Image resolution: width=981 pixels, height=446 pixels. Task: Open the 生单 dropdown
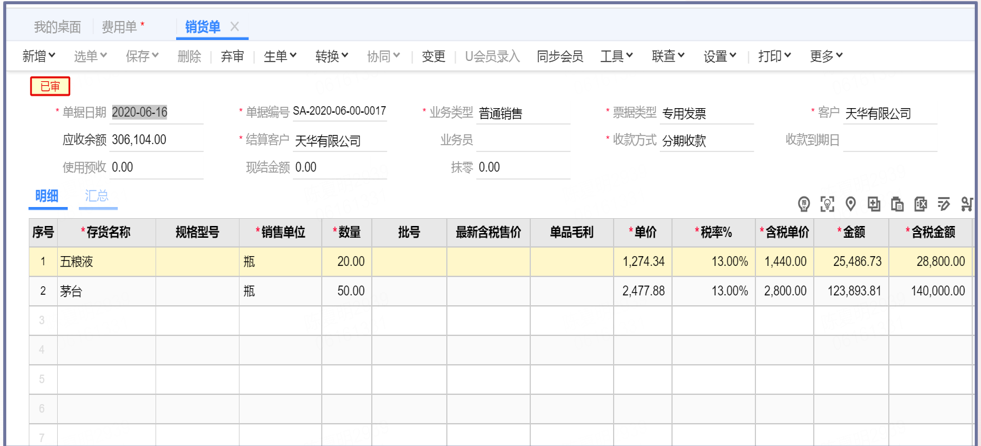click(280, 57)
